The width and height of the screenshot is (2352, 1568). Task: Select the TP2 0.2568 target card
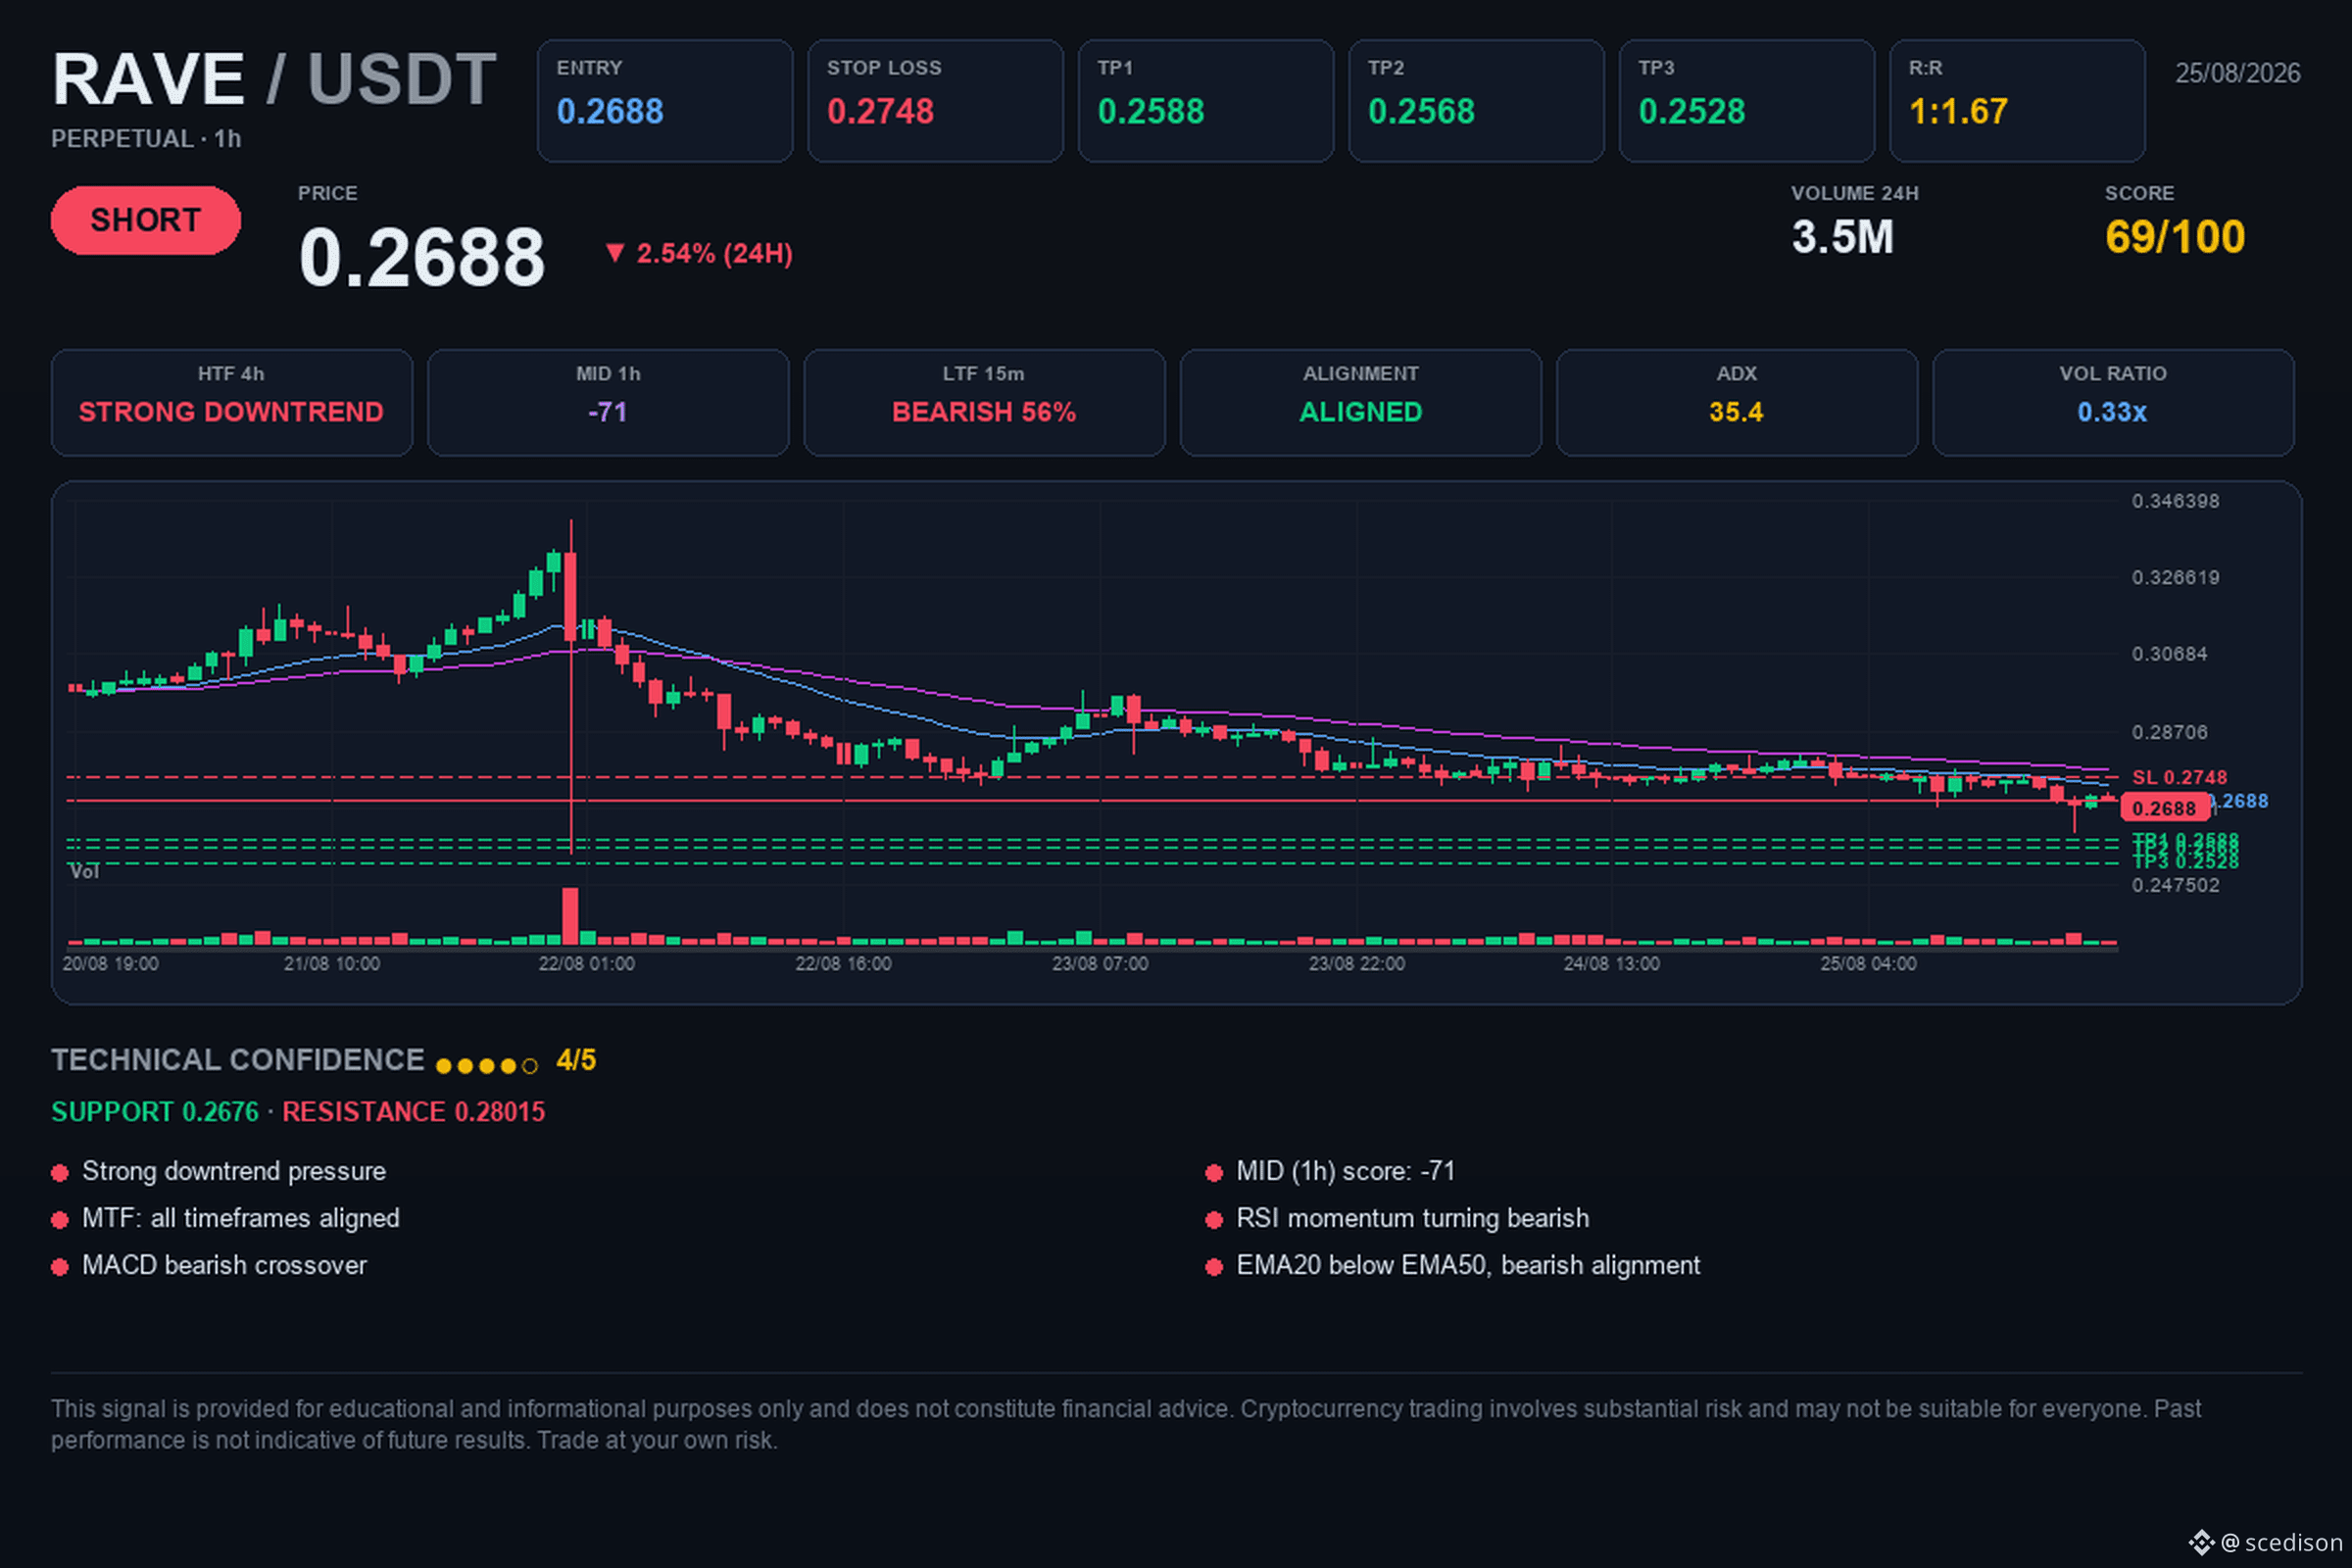pos(1476,101)
